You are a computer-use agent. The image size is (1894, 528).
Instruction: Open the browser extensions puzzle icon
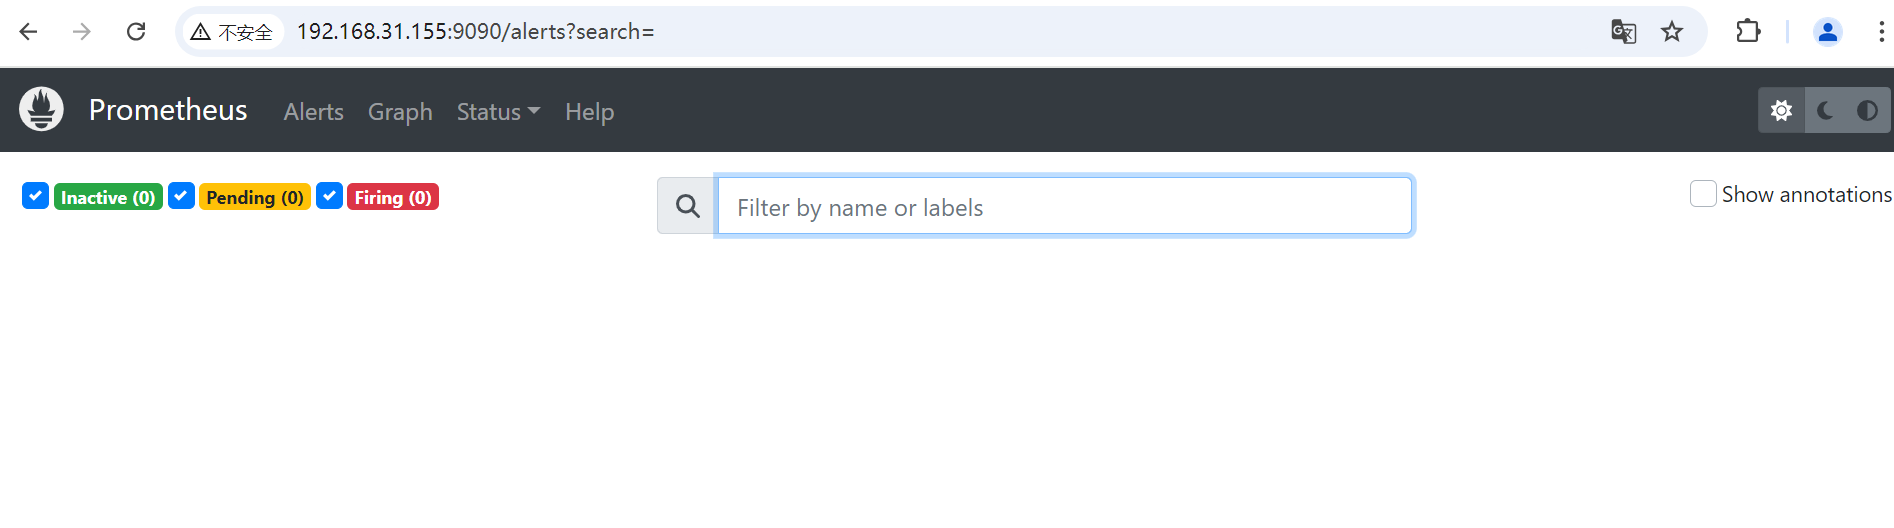(1748, 32)
